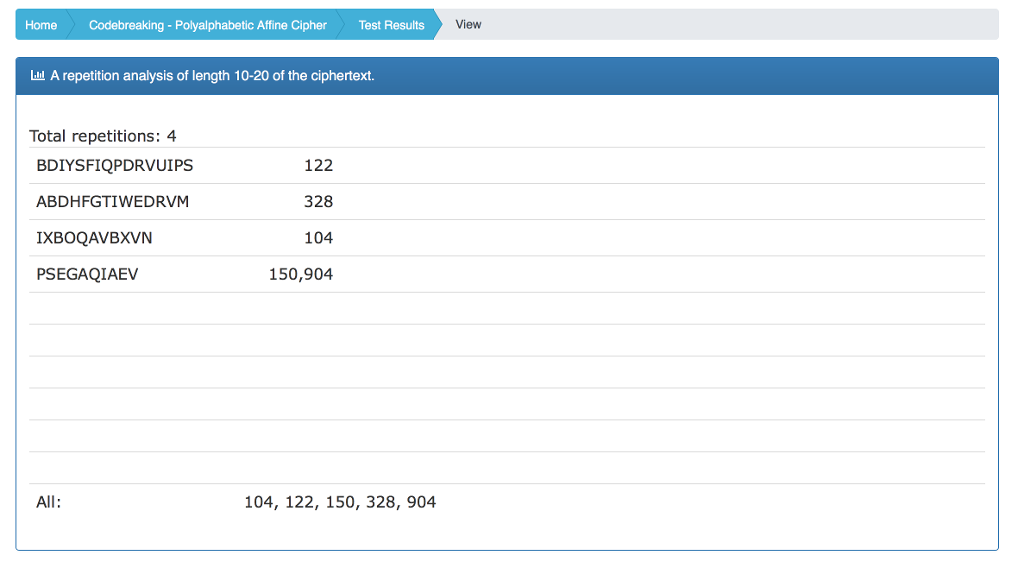Click the bar chart icon in panel header
Viewport: 1024px width, 574px height.
coord(38,75)
